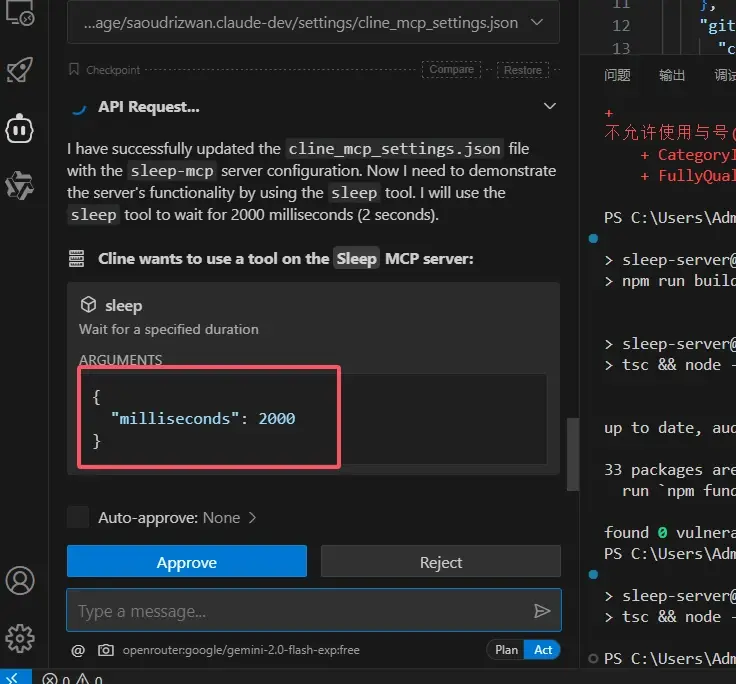Screen dimensions: 736x684
Task: Expand the cline_mcp_settings.json path dropdown
Action: tap(537, 22)
